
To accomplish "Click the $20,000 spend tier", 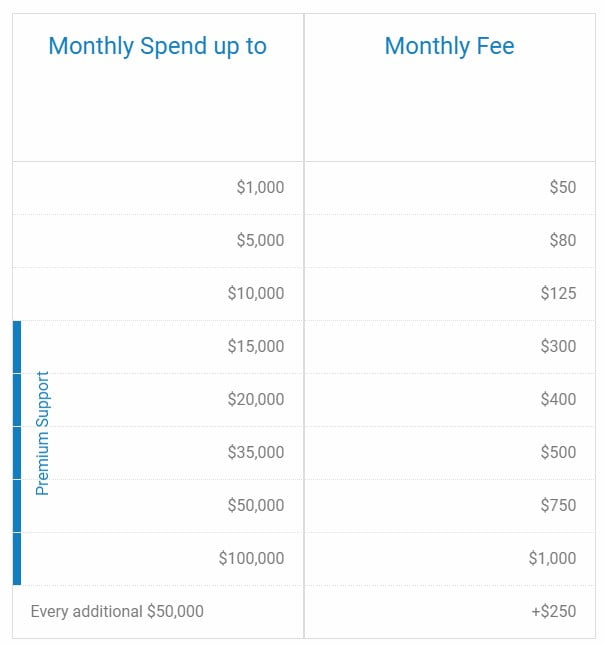I will coord(256,399).
